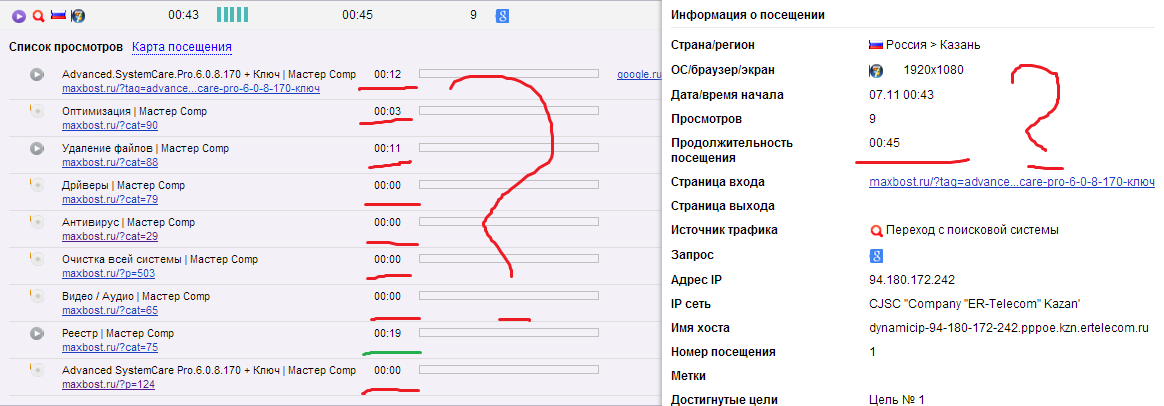Image resolution: width=1164 pixels, height=406 pixels.
Task: Select the title 'Дрйверы | Мастер Comp'
Action: click(124, 185)
